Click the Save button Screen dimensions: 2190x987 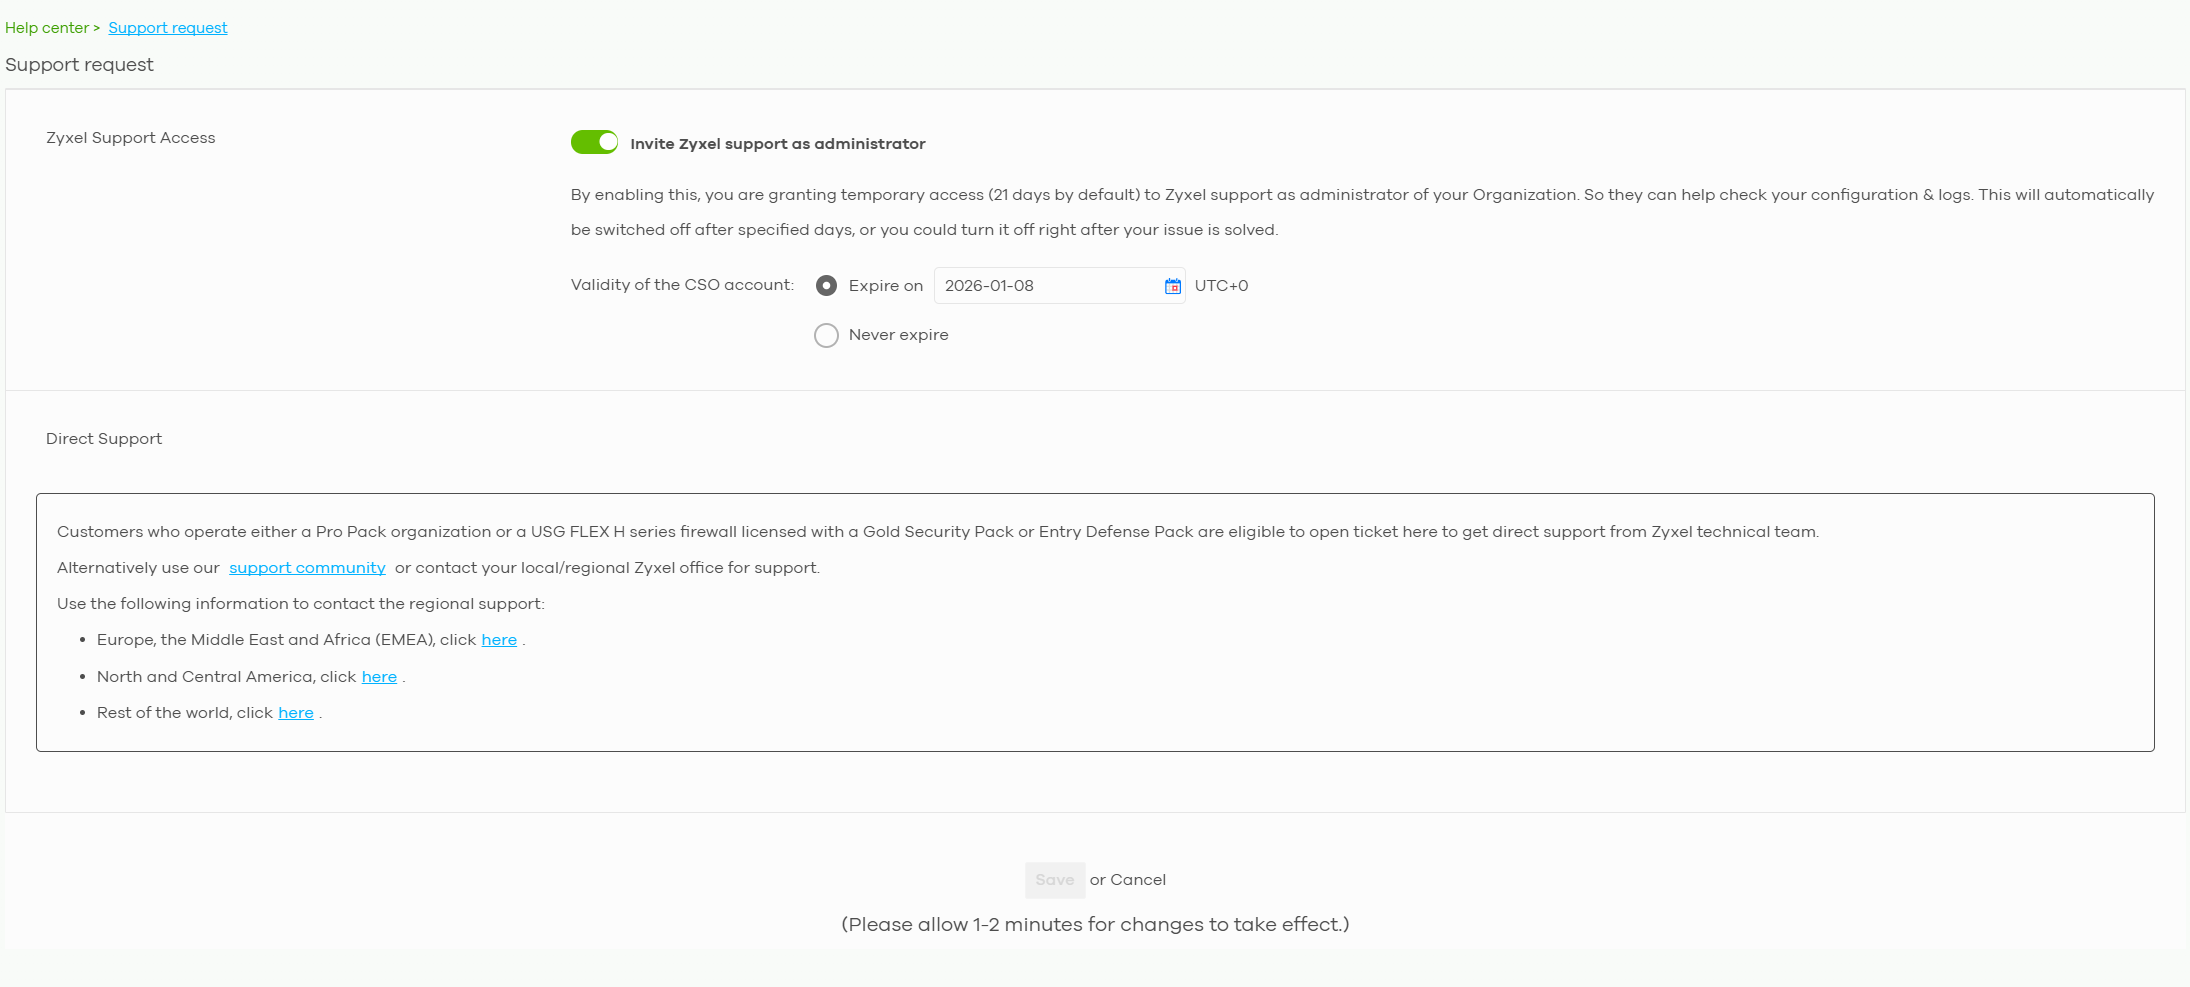pyautogui.click(x=1055, y=880)
